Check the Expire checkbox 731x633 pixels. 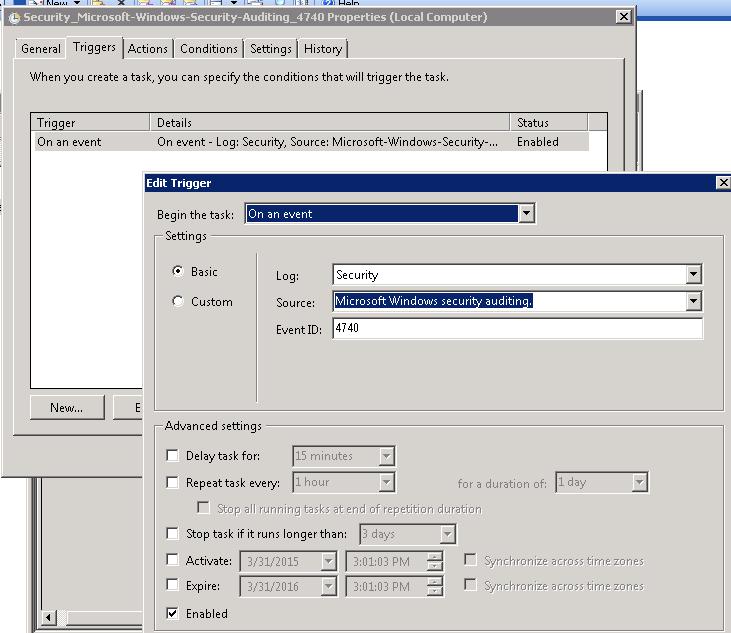click(173, 586)
